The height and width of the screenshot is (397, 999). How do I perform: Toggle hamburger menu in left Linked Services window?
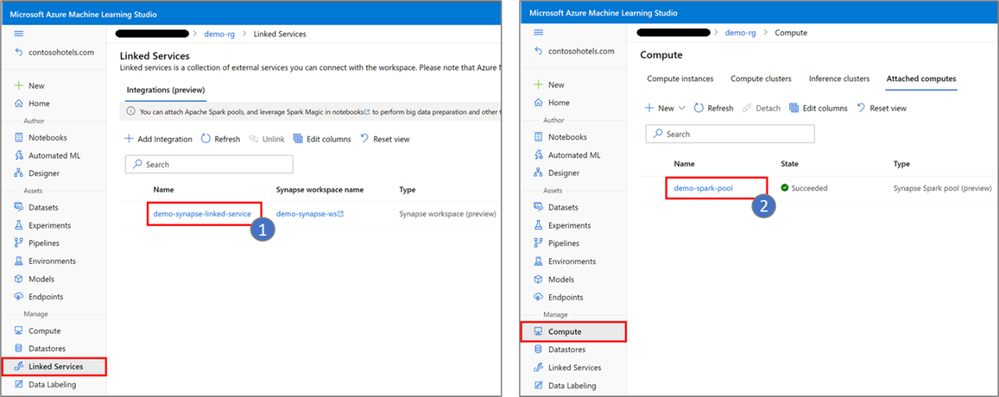coord(18,34)
